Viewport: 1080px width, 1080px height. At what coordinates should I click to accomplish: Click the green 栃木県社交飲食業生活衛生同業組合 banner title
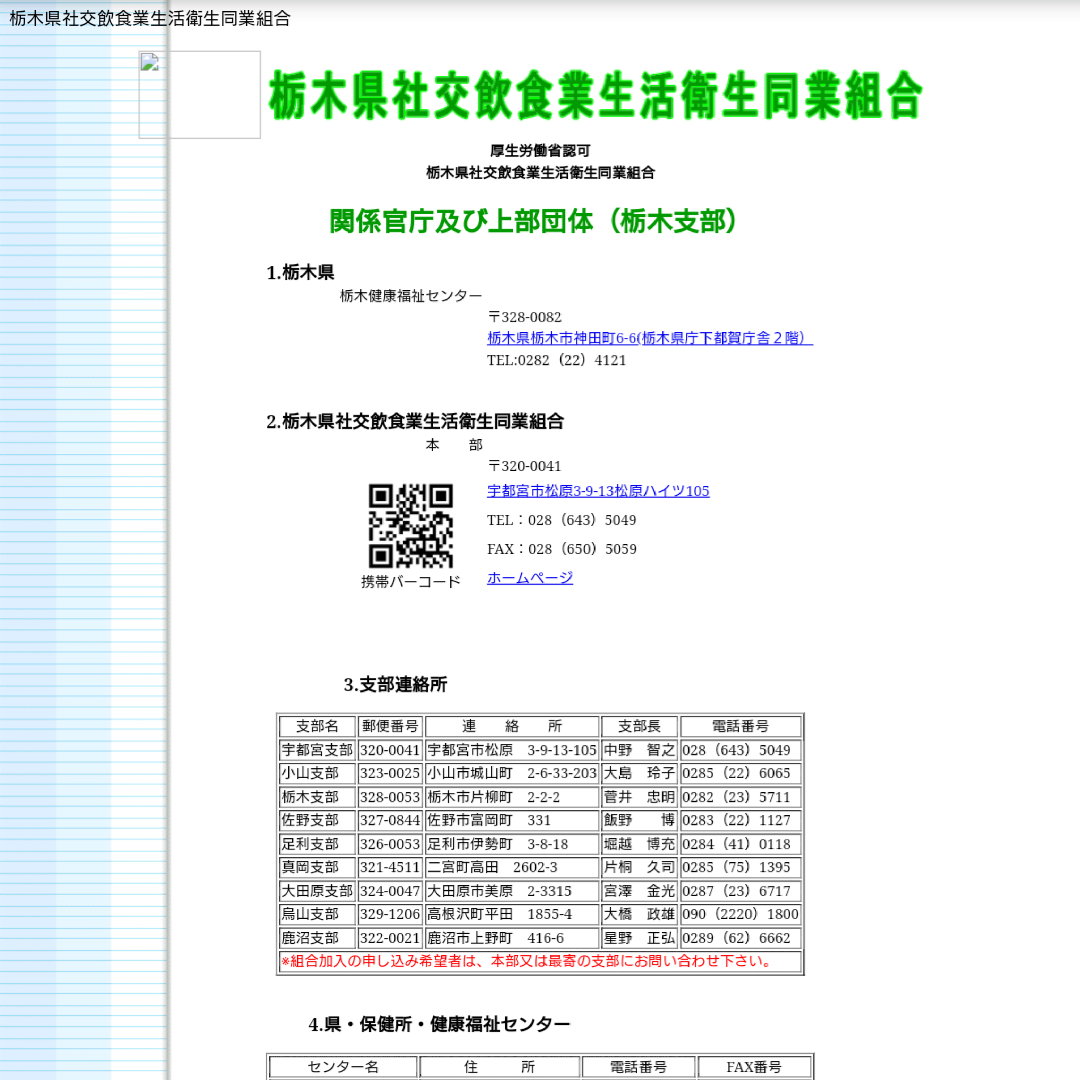pyautogui.click(x=595, y=96)
